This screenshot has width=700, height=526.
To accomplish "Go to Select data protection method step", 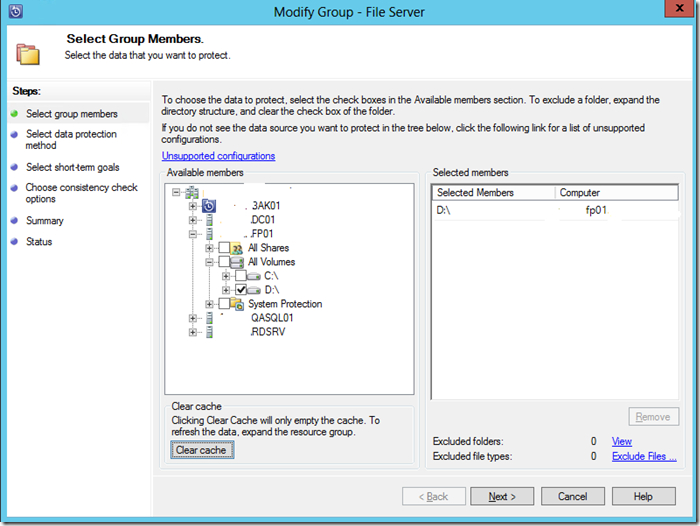I will [71, 140].
